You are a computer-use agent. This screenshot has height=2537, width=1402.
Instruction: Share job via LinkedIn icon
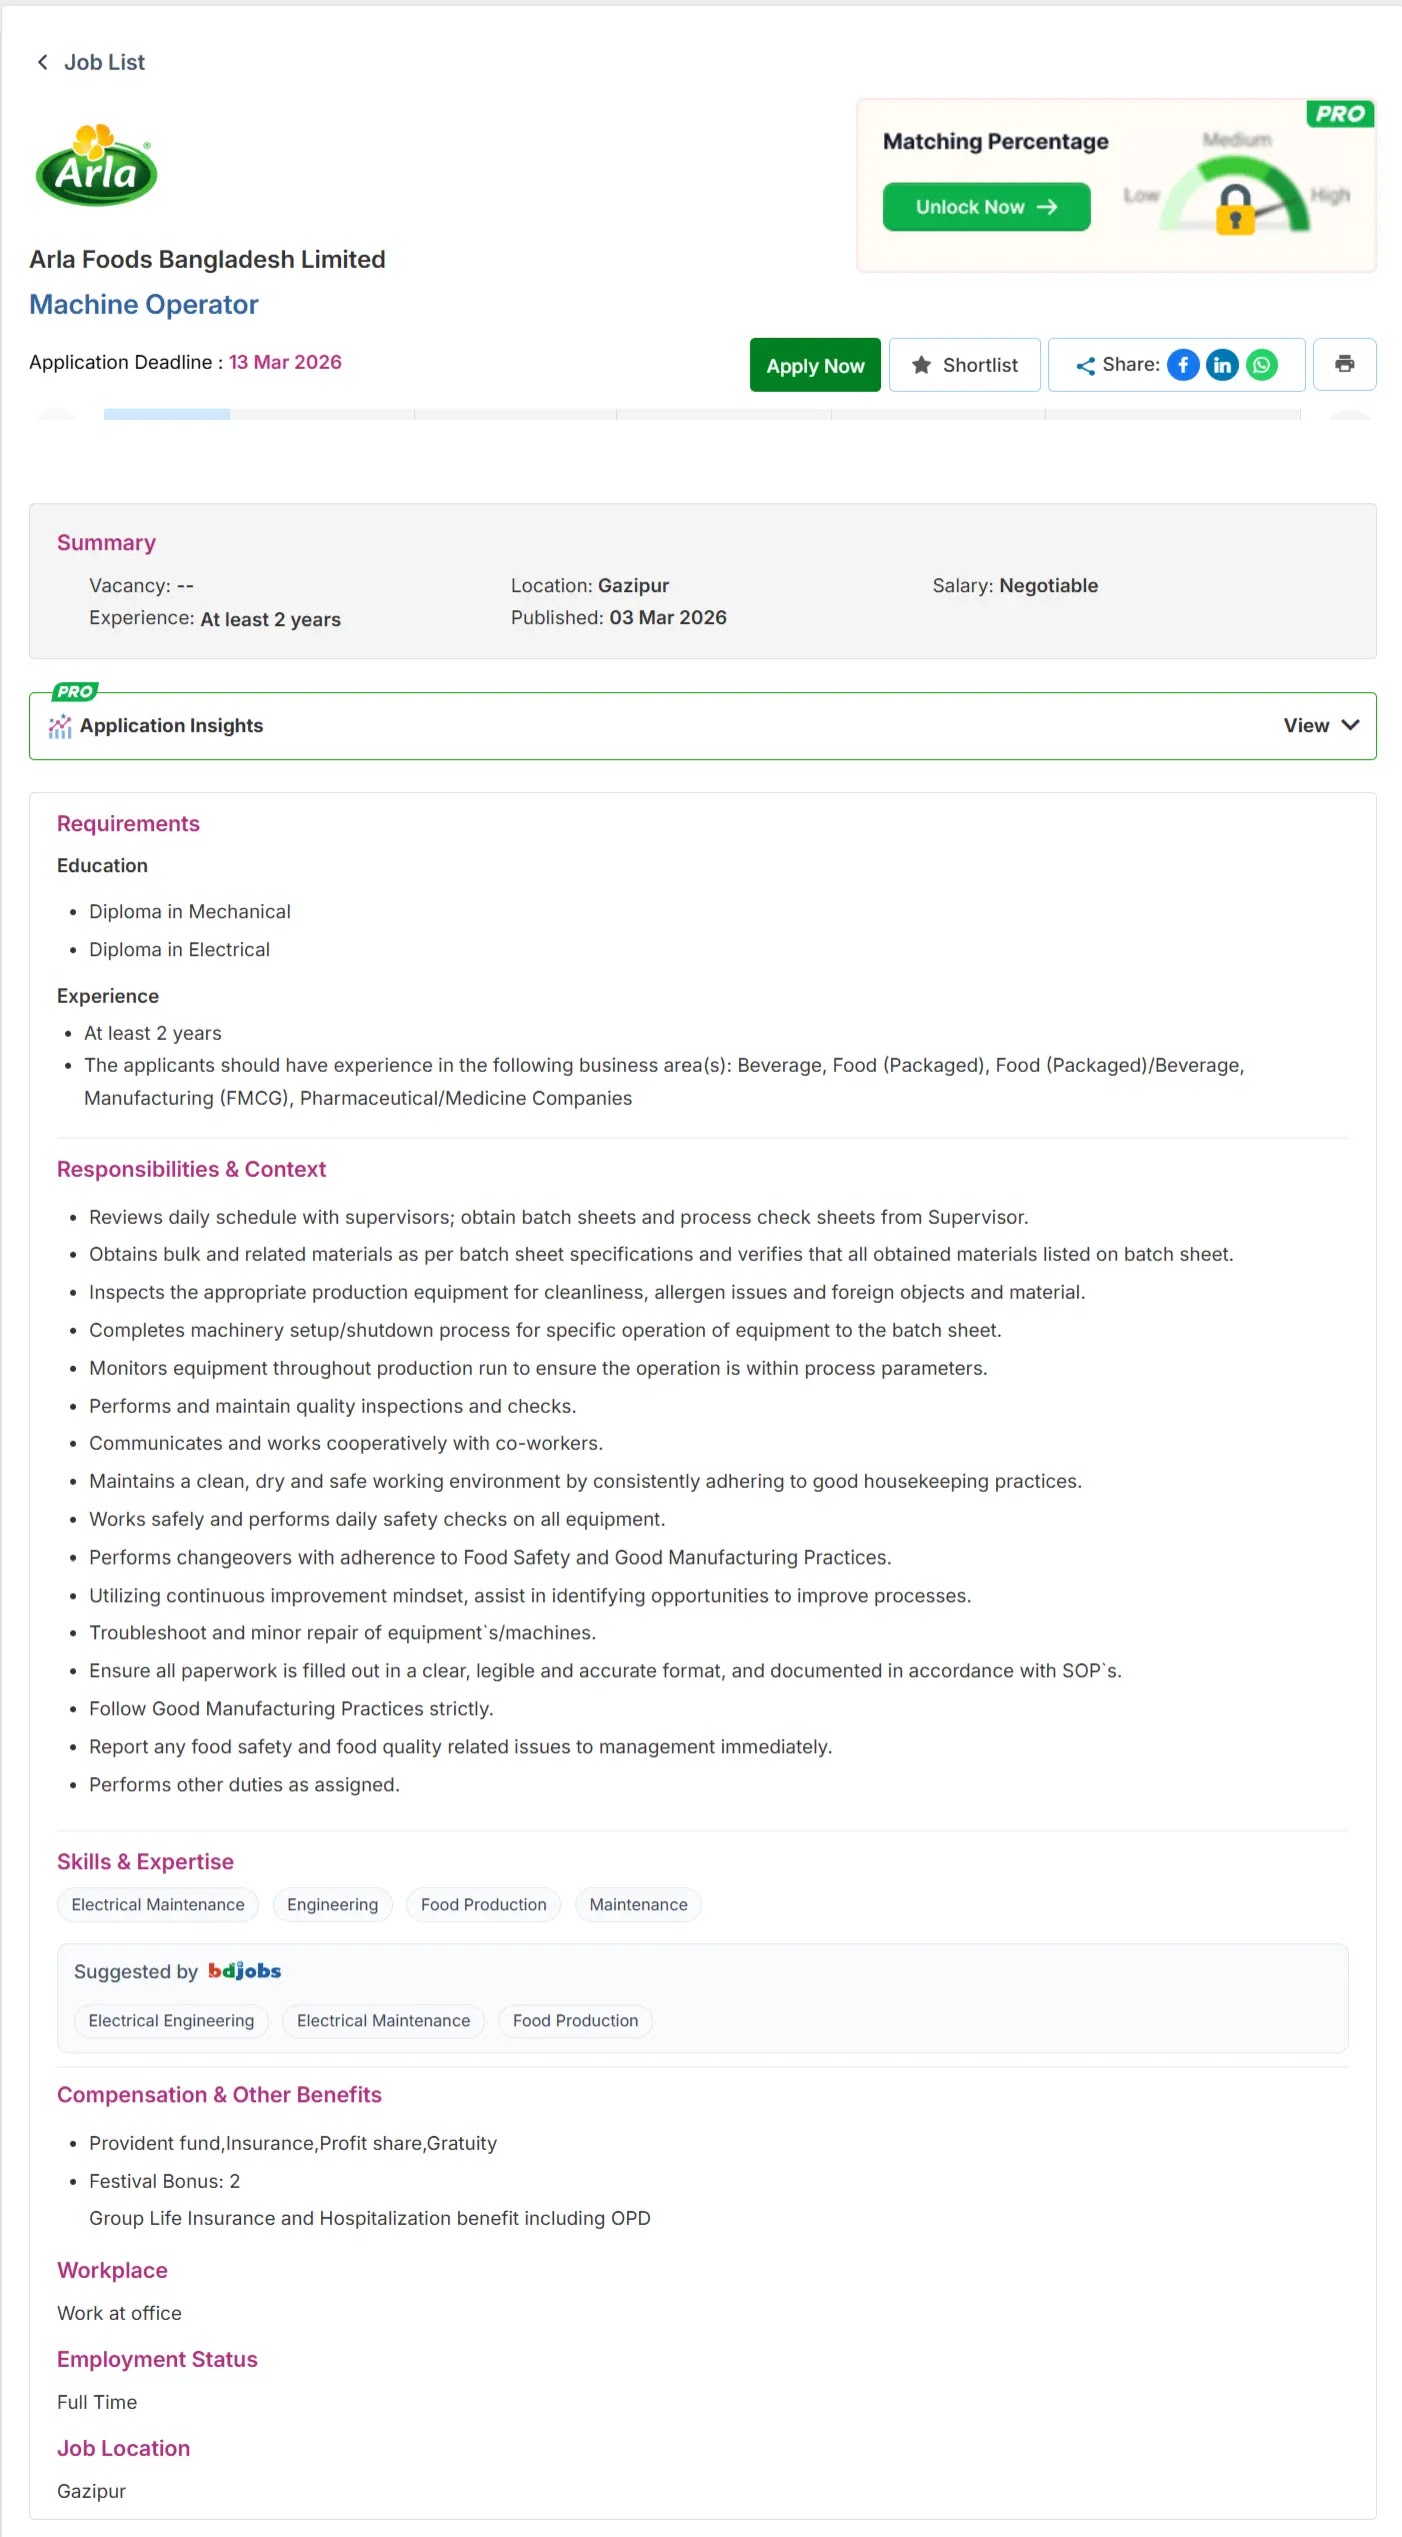(1222, 365)
